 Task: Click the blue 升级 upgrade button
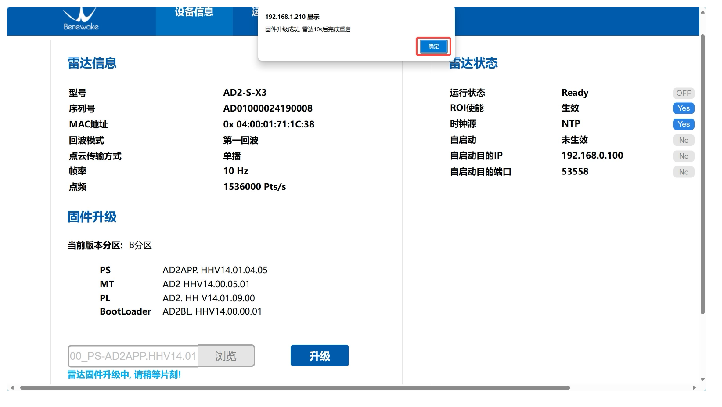[320, 356]
